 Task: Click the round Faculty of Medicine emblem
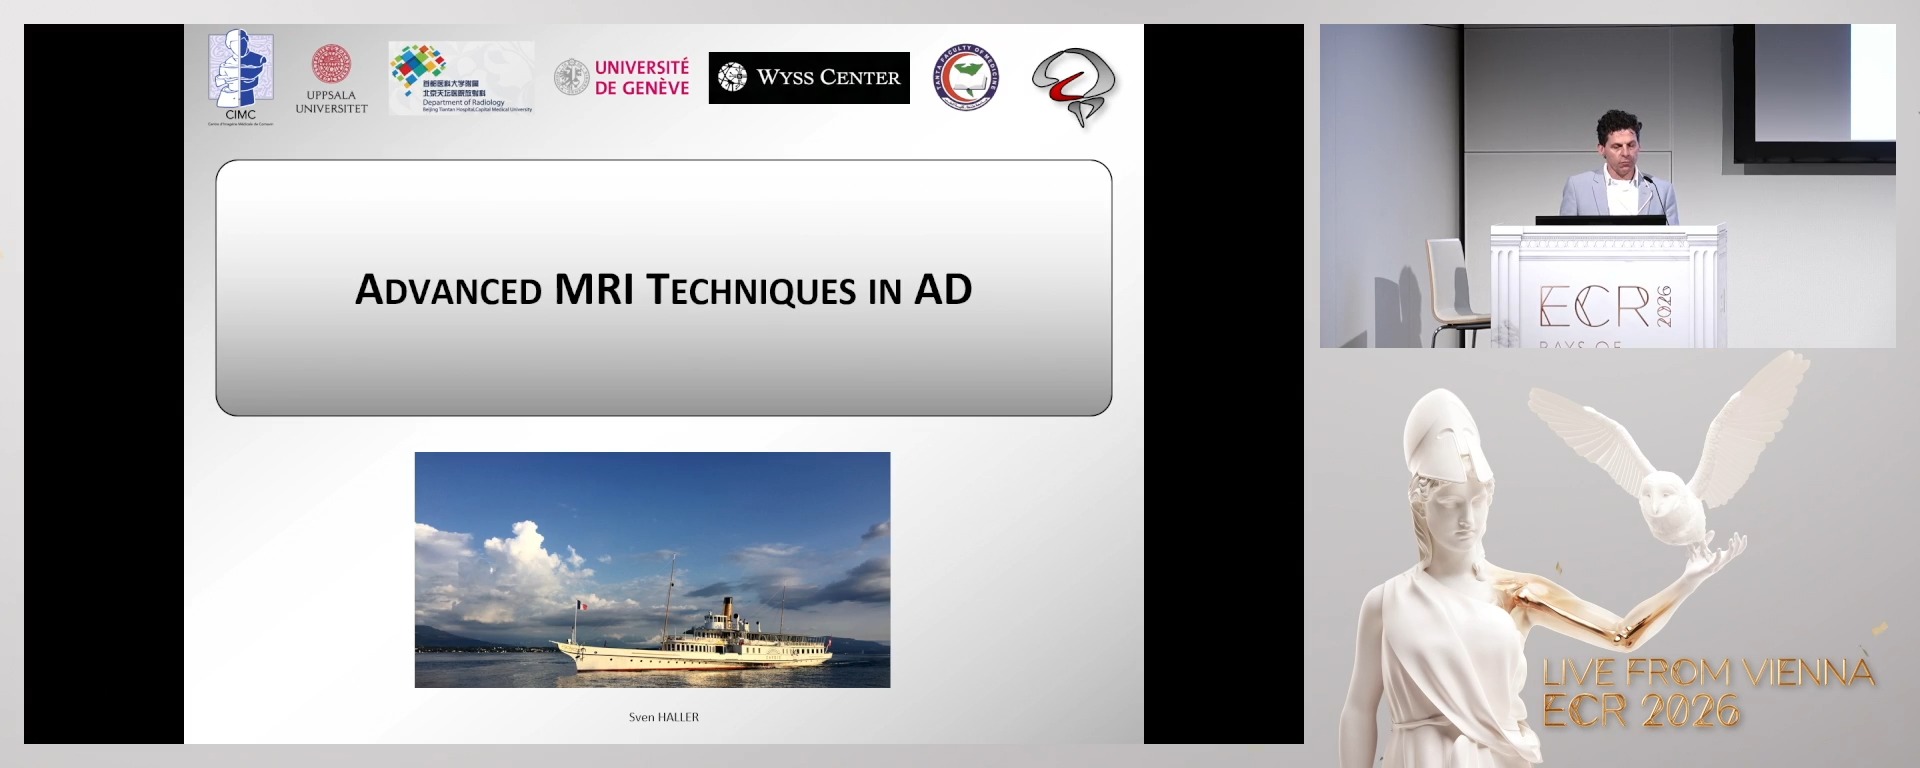[965, 77]
